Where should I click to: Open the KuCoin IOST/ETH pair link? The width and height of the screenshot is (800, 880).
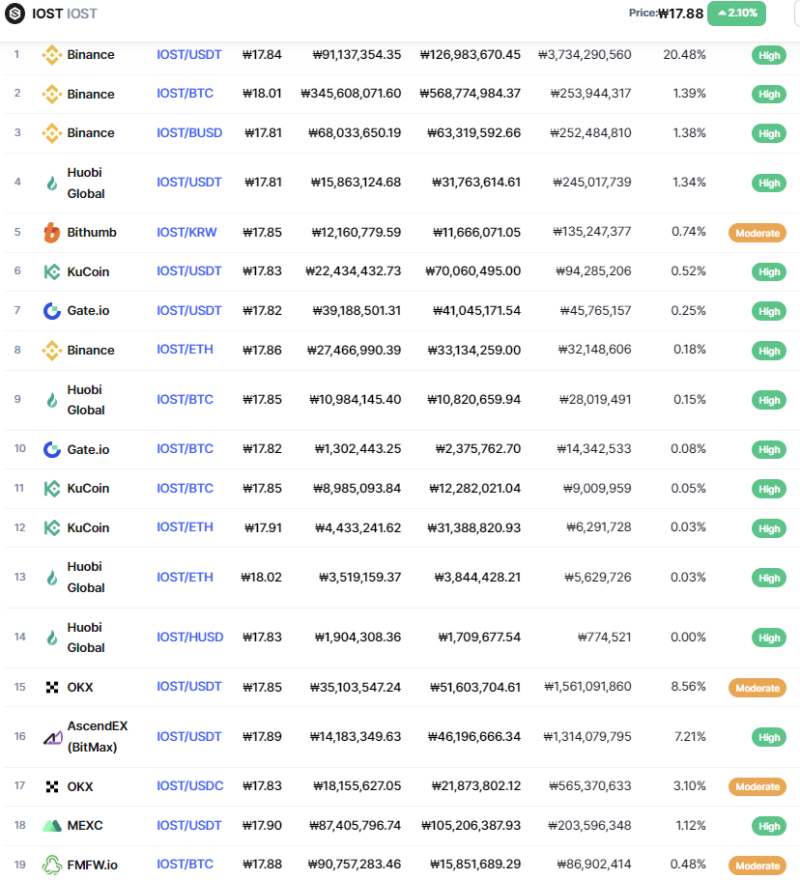pos(185,527)
